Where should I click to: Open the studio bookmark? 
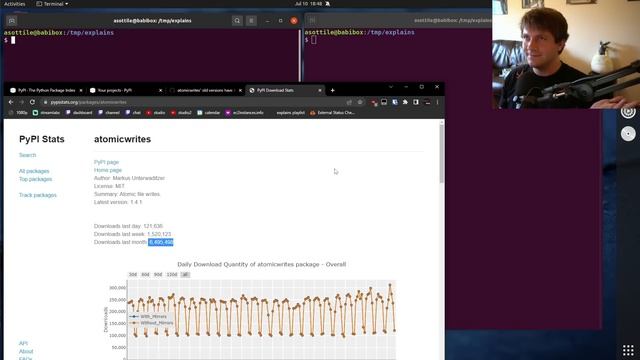pos(156,113)
